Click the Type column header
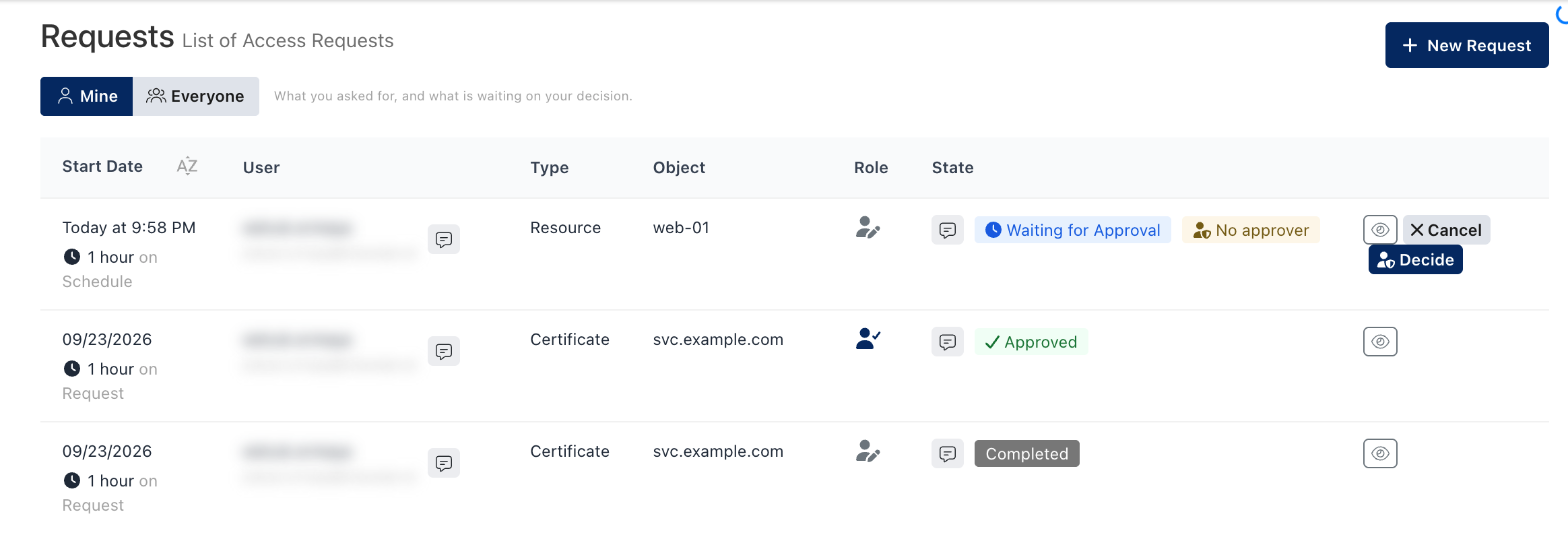The width and height of the screenshot is (1568, 539). (x=549, y=167)
